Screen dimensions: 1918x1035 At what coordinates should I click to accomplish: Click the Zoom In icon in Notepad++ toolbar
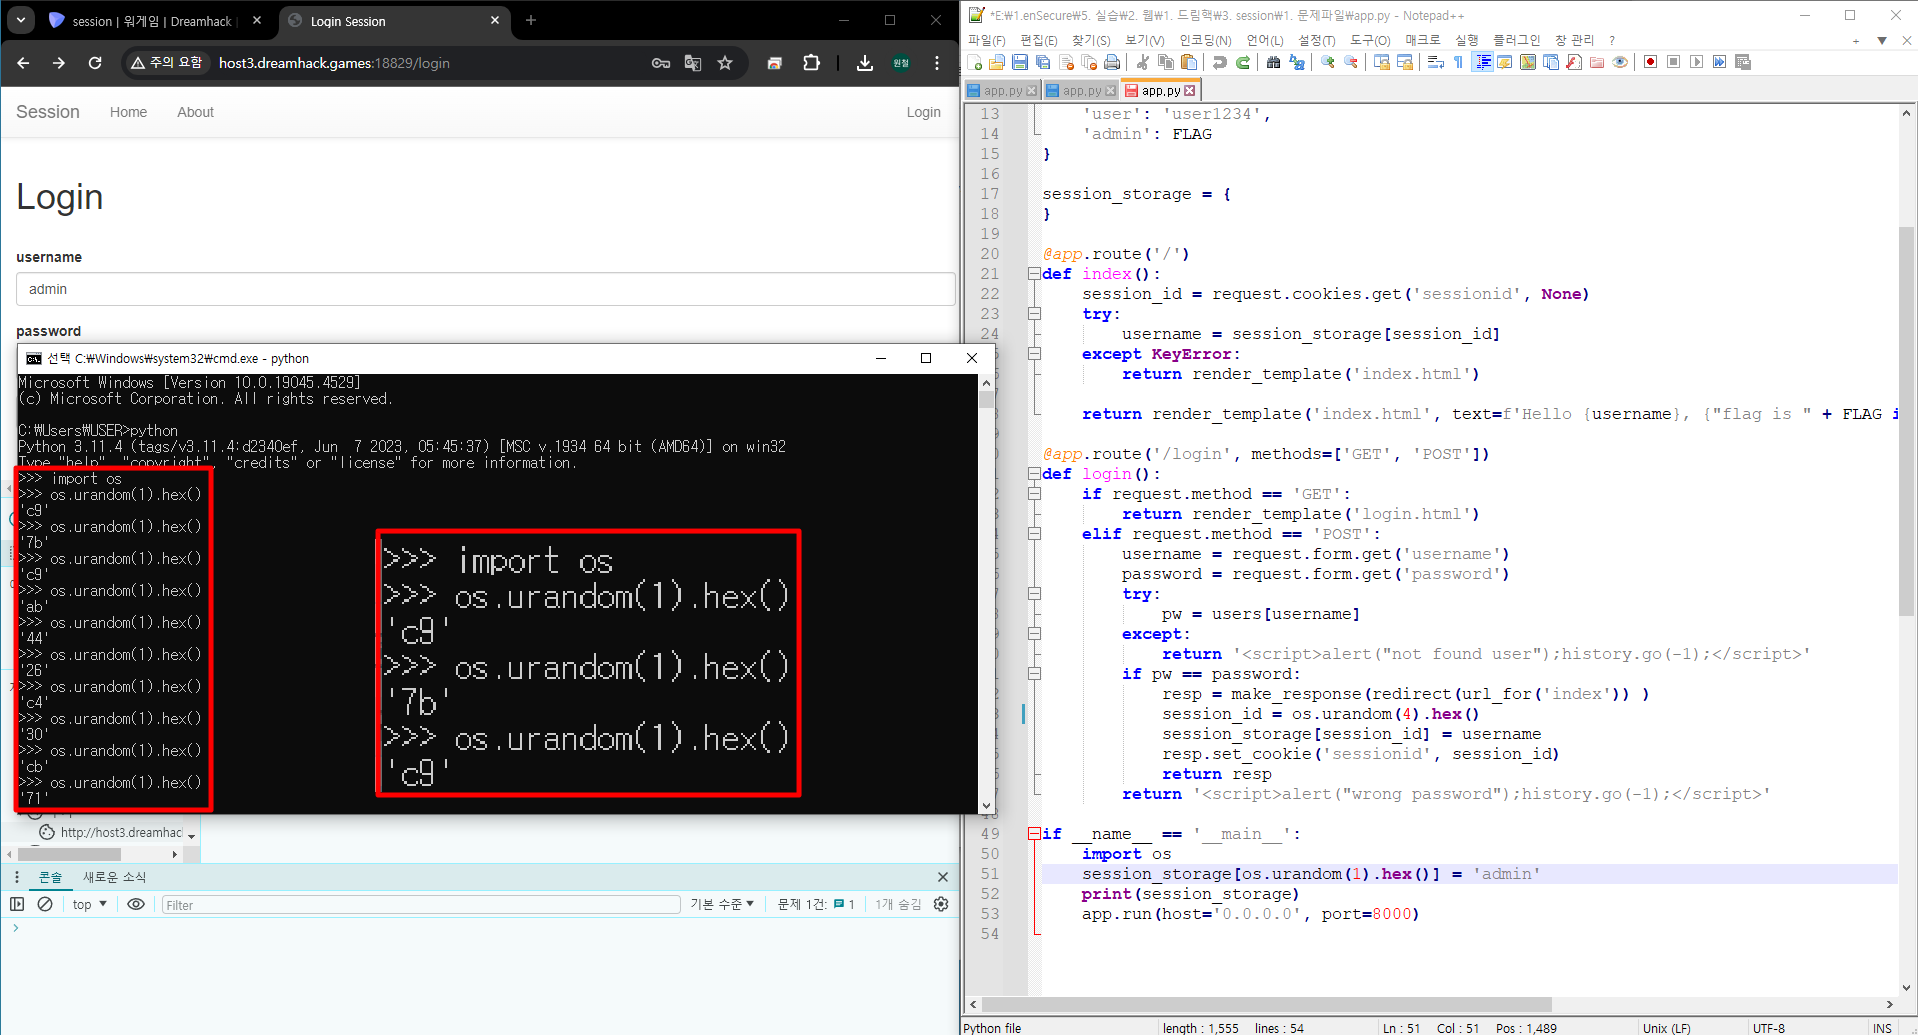(x=1328, y=62)
